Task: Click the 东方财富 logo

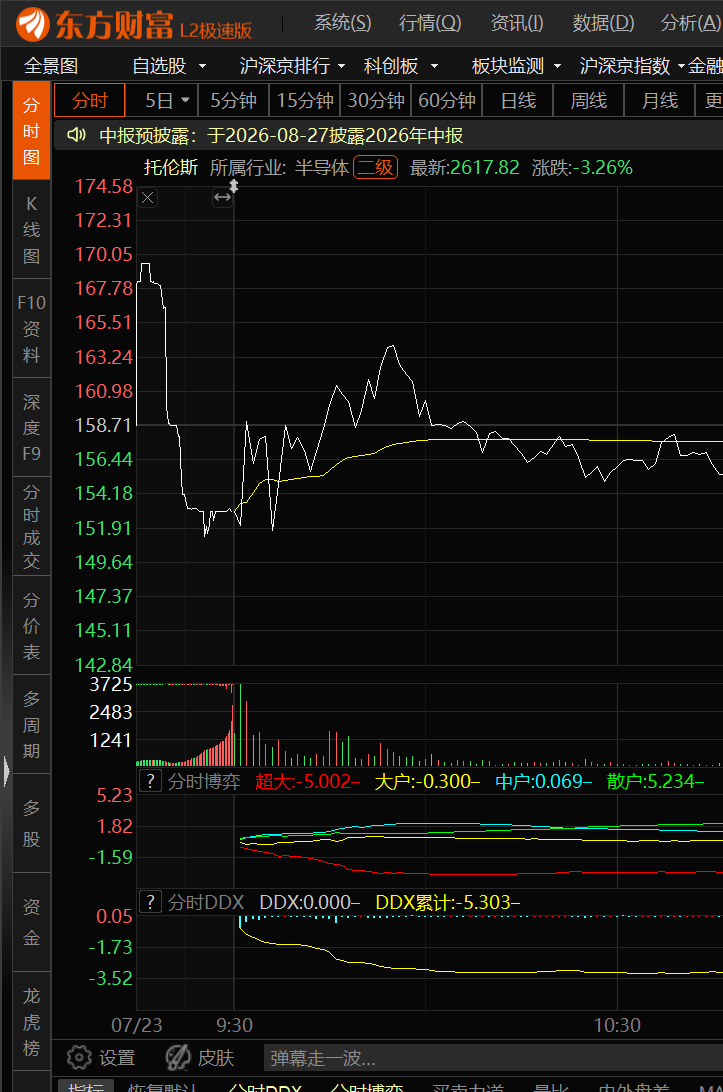Action: [134, 24]
